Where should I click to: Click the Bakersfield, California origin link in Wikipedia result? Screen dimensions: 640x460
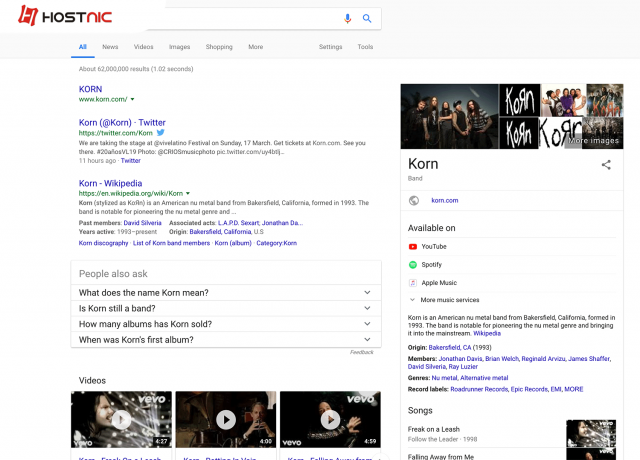point(220,232)
